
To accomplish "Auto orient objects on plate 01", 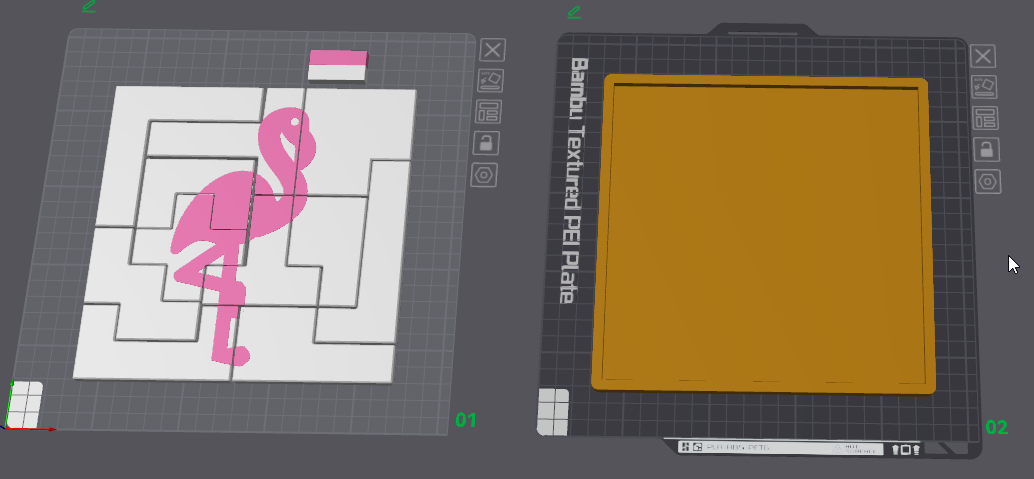I will (491, 80).
